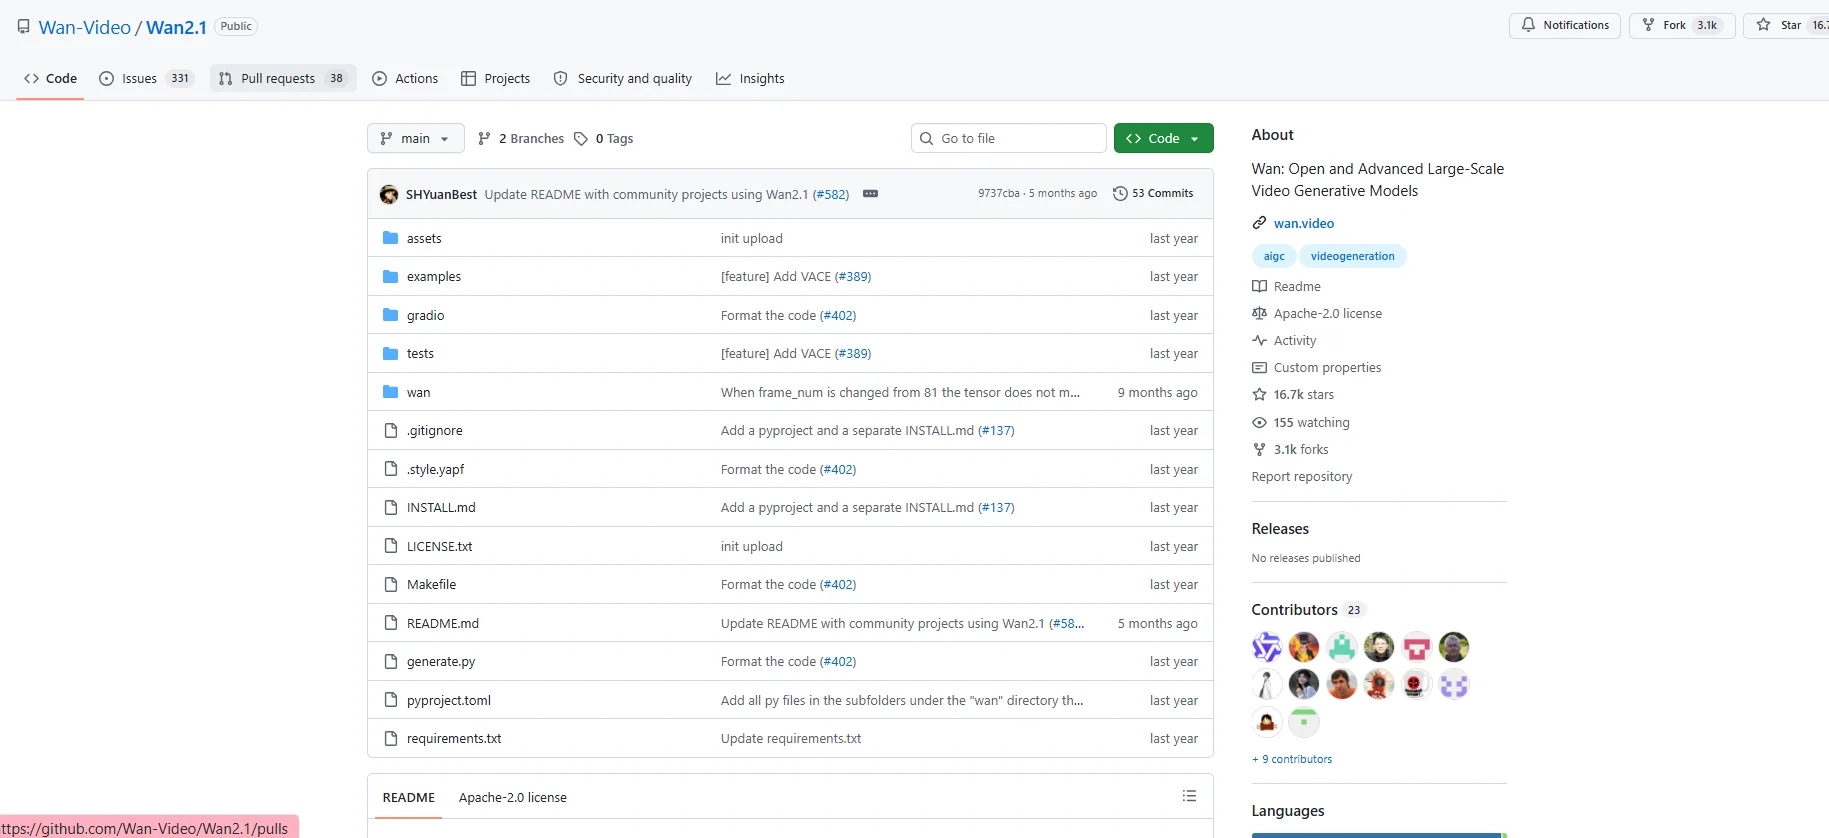Open the assets folder icon
Image resolution: width=1829 pixels, height=838 pixels.
point(391,238)
